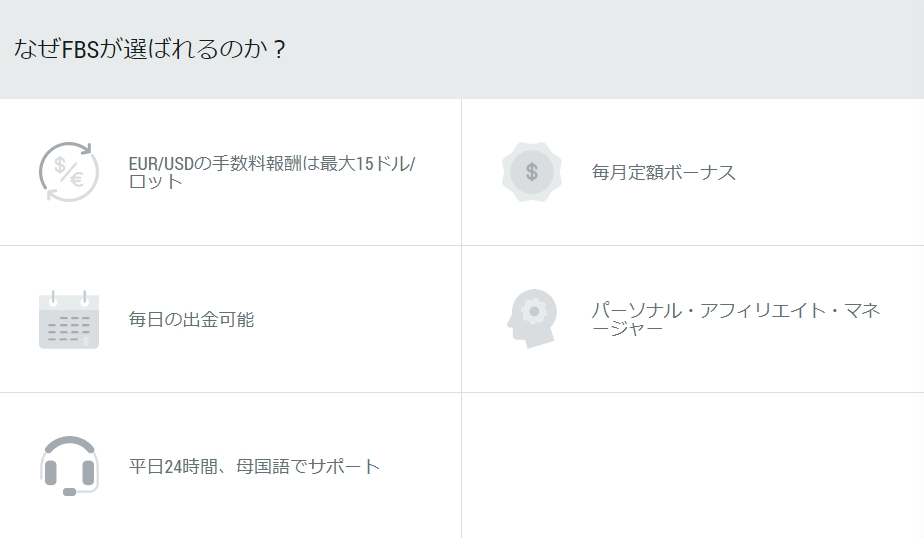This screenshot has height=538, width=924.
Task: Click the EUR/USDの手数料報酬 text line
Action: pos(272,163)
